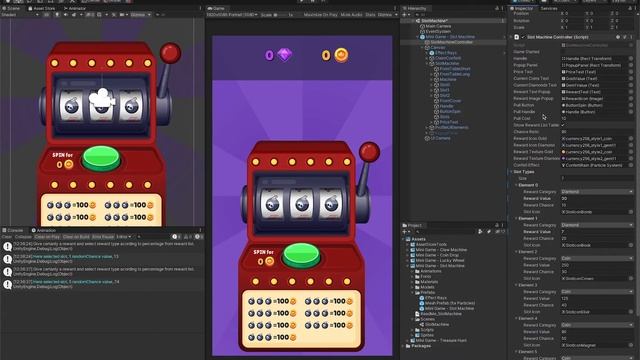
Task: Click the red slot handle knob in Game view
Action: [369, 152]
